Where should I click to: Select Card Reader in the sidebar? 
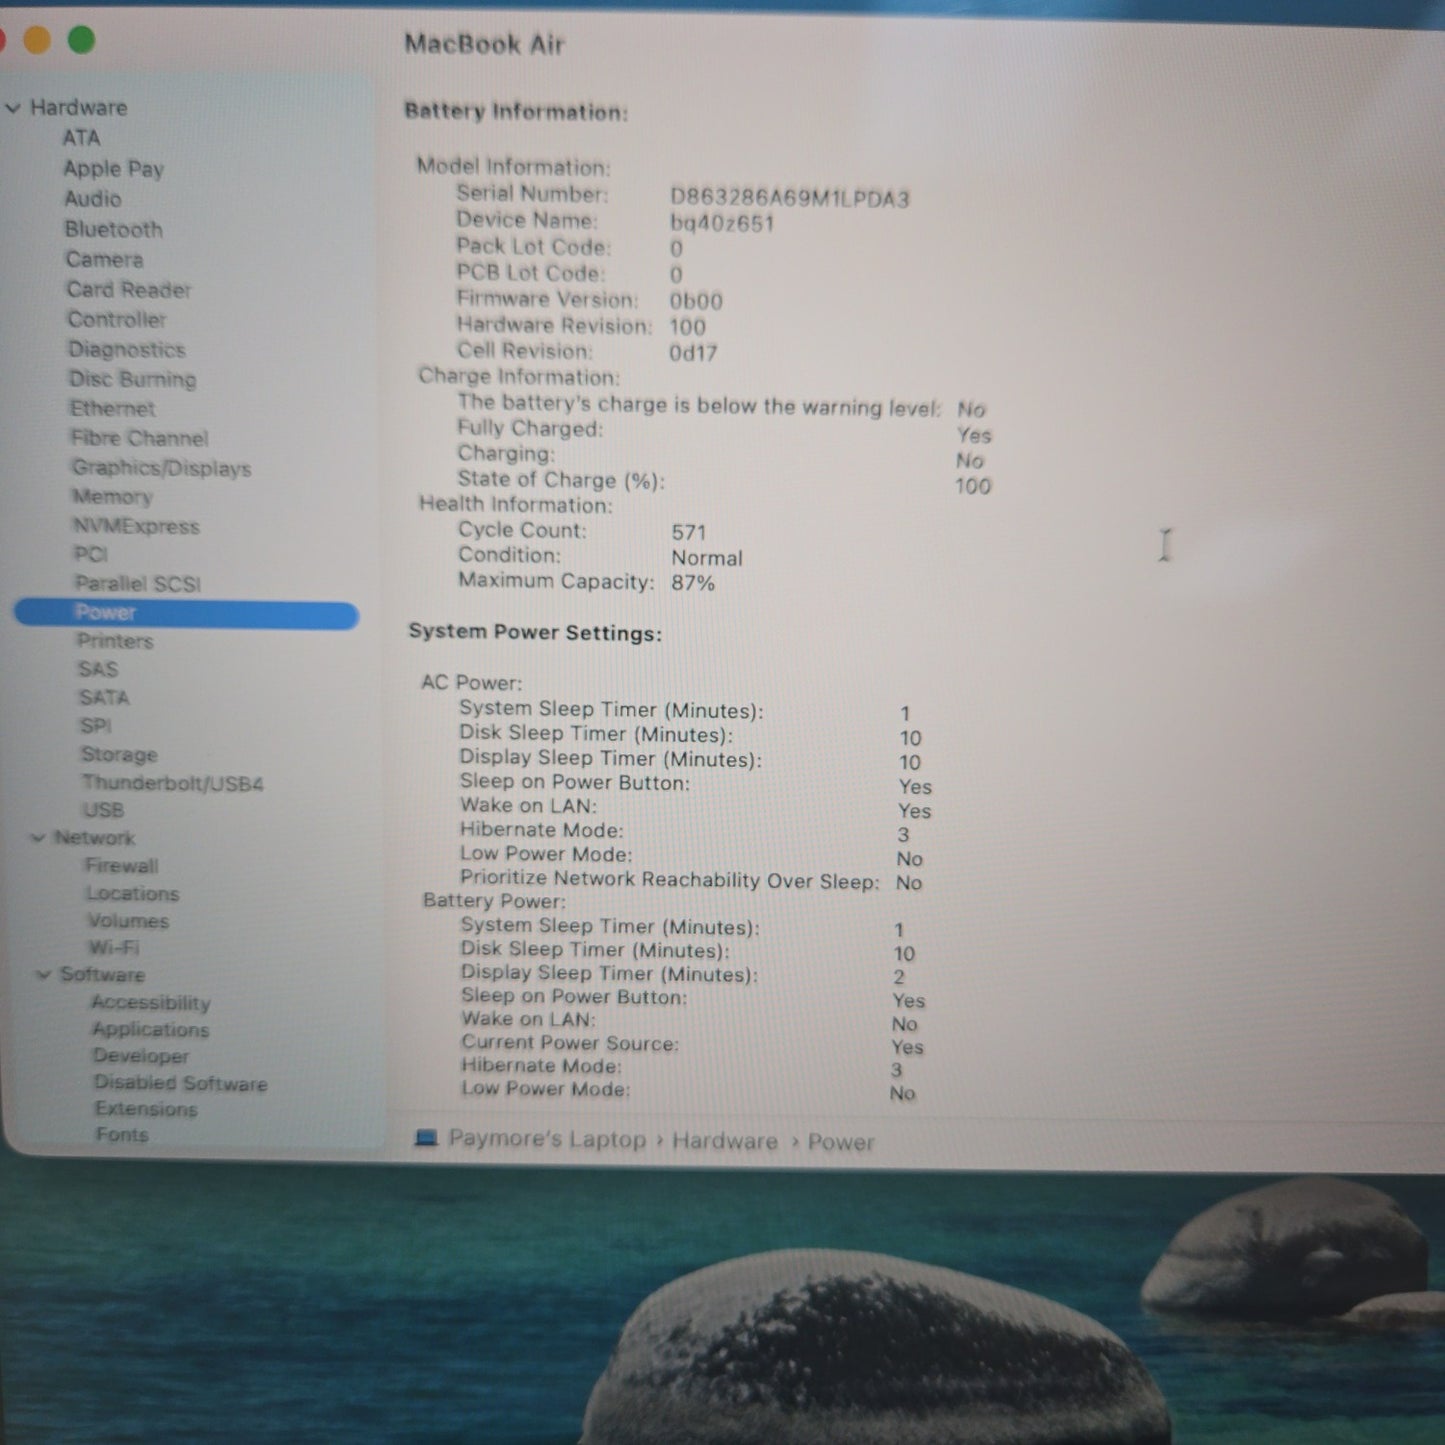click(128, 290)
